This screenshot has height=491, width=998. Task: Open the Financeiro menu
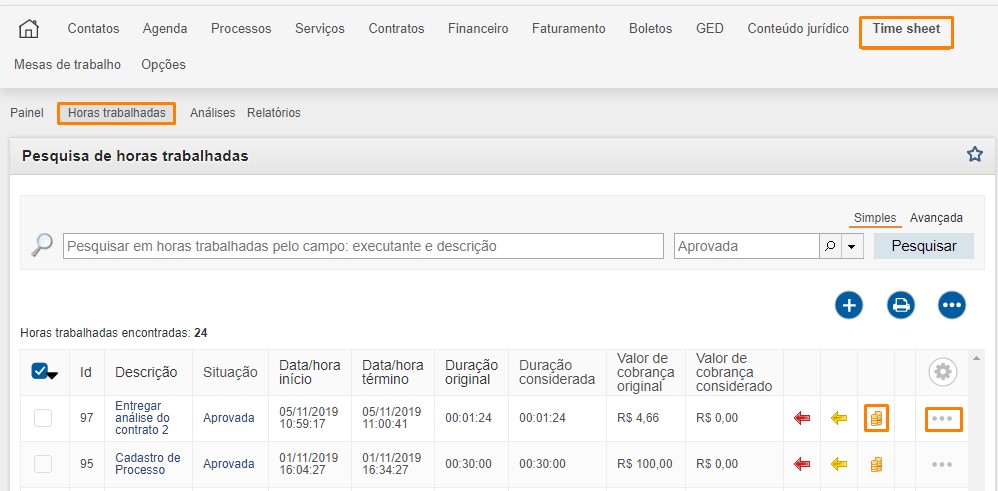[478, 29]
